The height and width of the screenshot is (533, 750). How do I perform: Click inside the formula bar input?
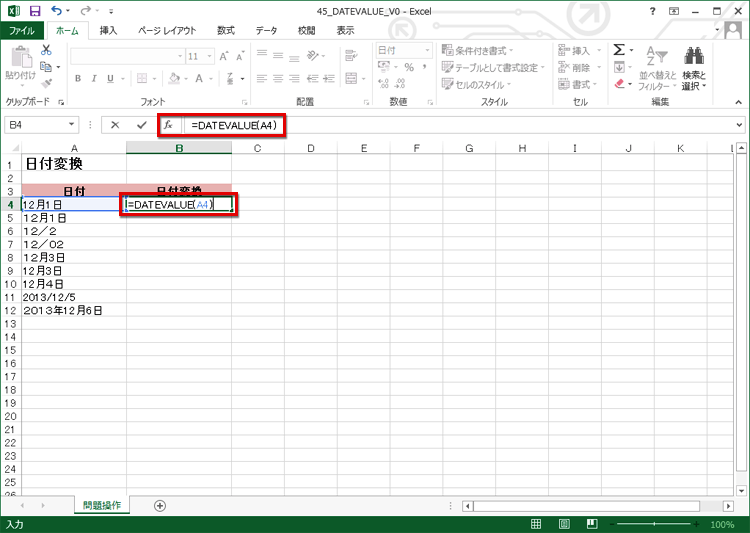pyautogui.click(x=459, y=125)
